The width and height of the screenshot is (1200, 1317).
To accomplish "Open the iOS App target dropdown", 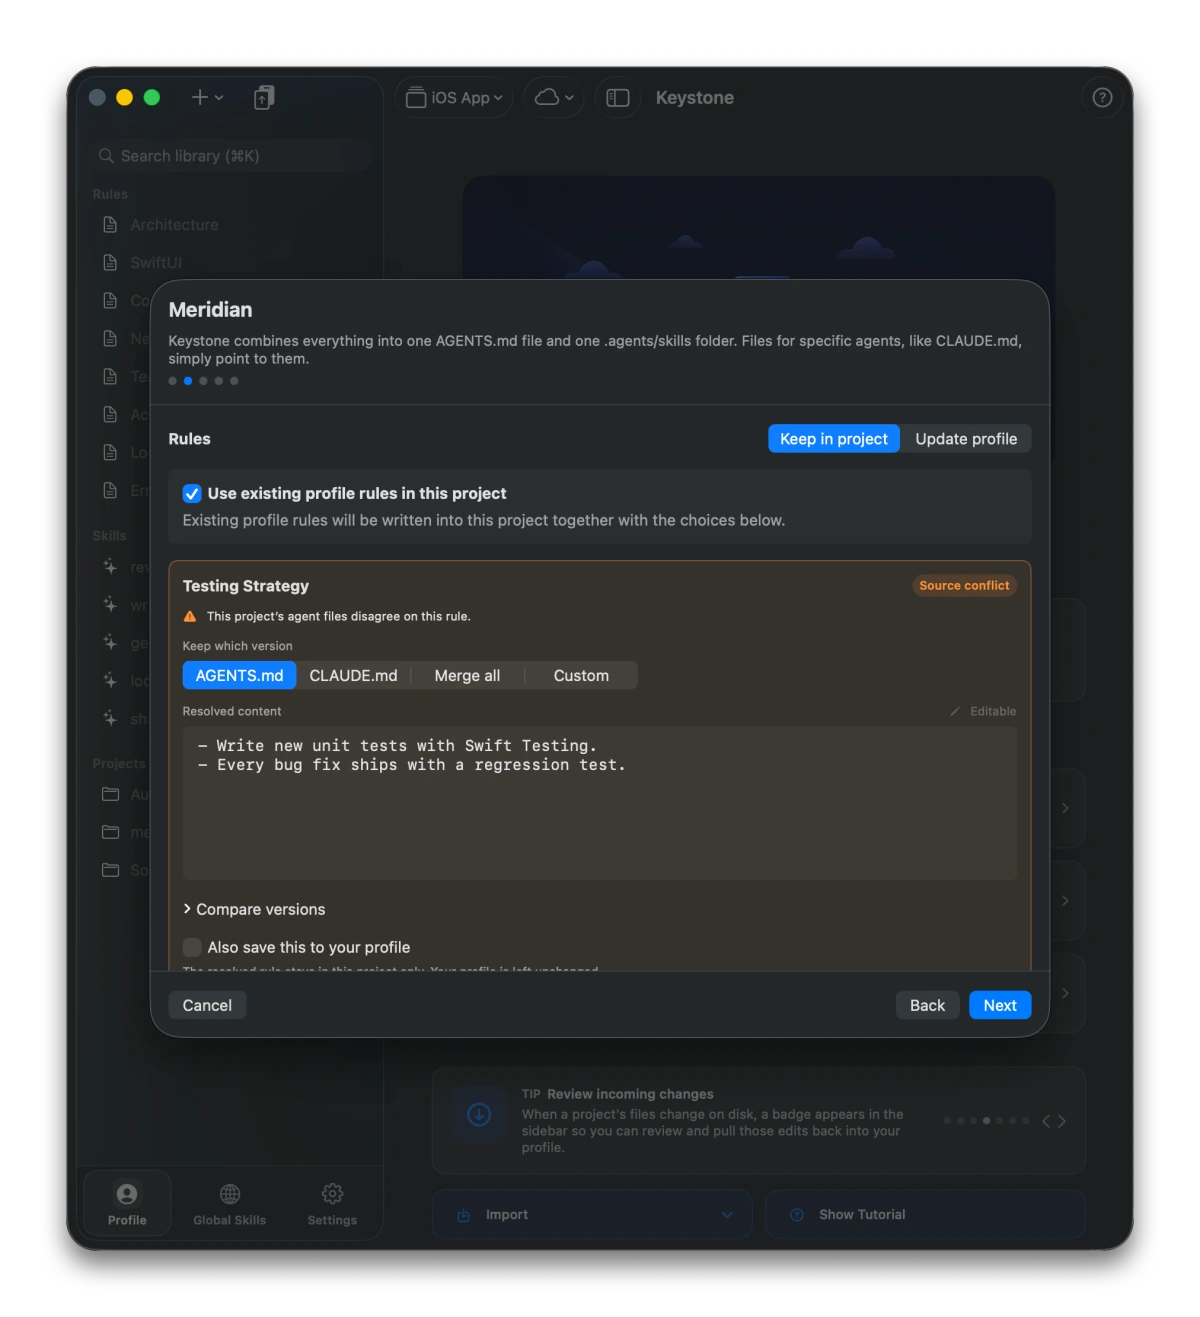I will (x=454, y=98).
